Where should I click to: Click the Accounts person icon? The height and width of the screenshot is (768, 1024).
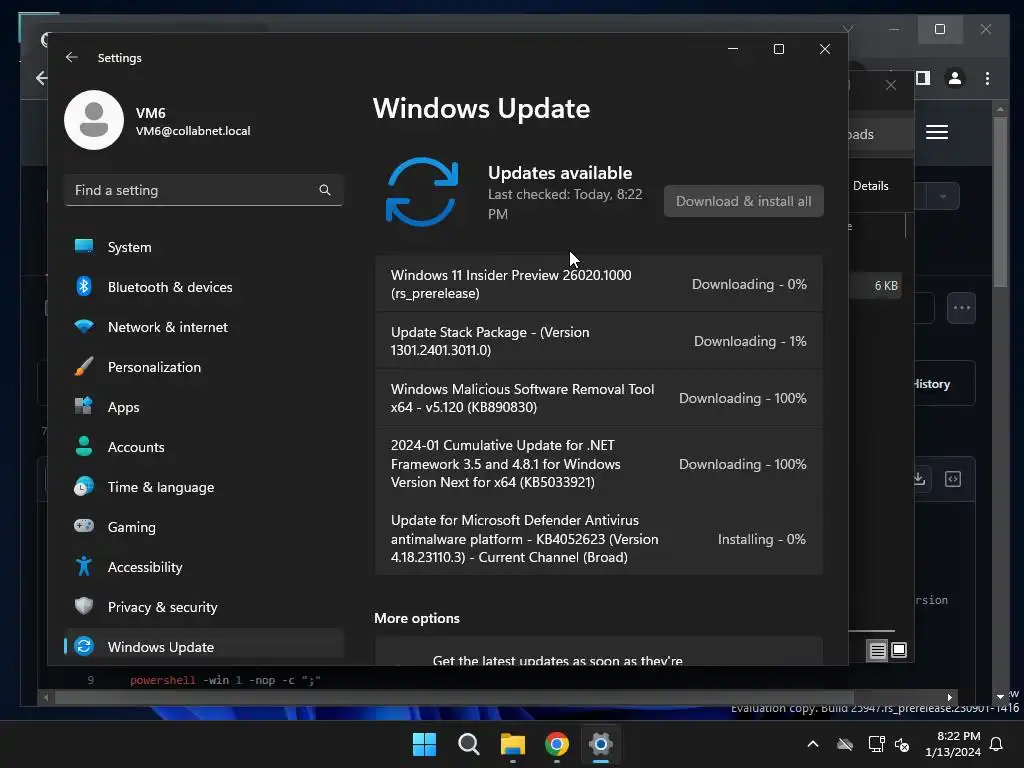84,446
